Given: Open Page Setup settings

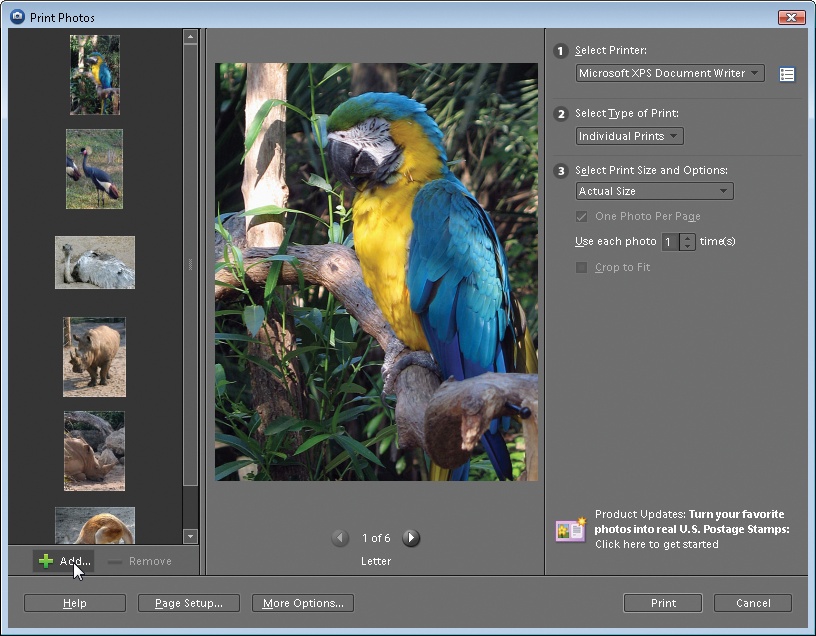Looking at the screenshot, I should [188, 603].
